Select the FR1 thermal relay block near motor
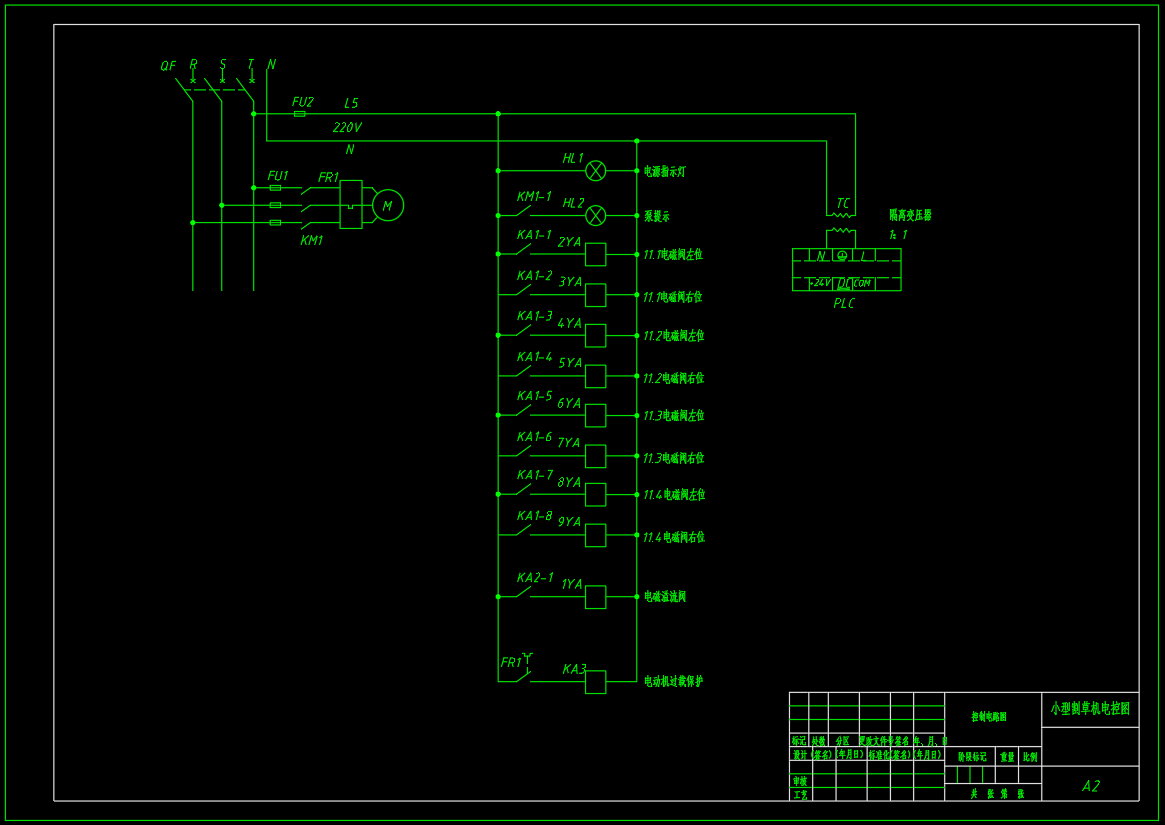 351,204
